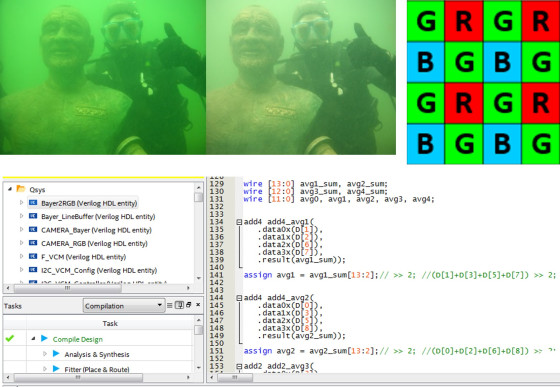Click line number 141 in the gutter
Viewport: 560px width, 387px height.
coord(217,275)
